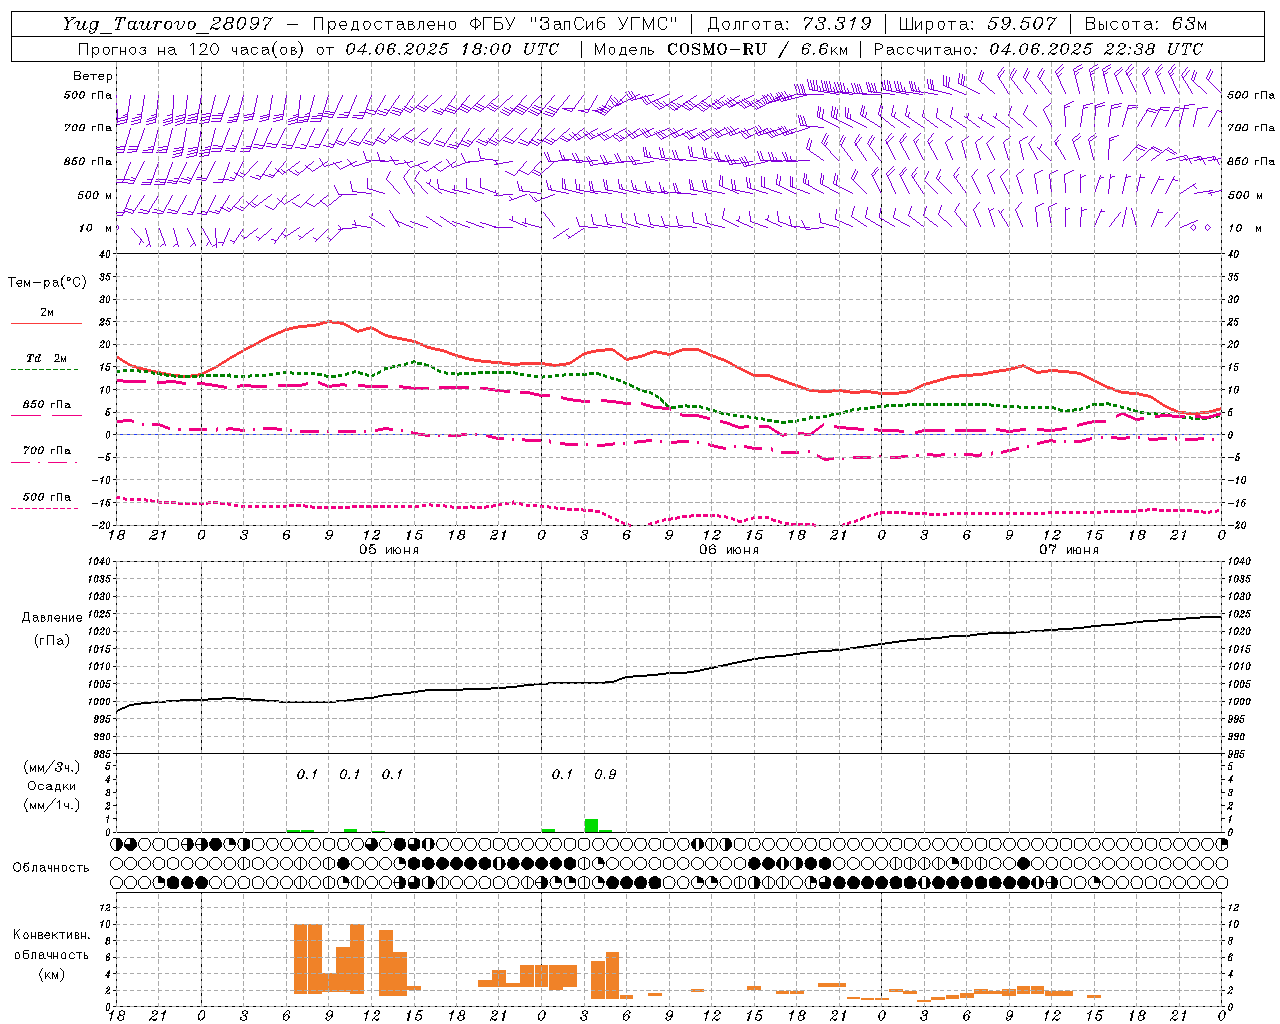The height and width of the screenshot is (1024, 1280).
Task: Click the 06 июня date label
Action: click(728, 550)
